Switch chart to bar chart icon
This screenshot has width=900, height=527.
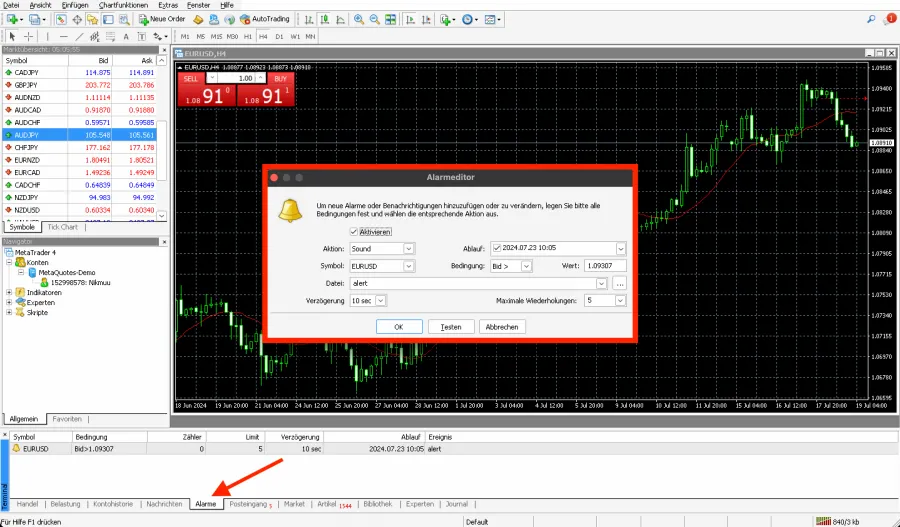pyautogui.click(x=309, y=20)
